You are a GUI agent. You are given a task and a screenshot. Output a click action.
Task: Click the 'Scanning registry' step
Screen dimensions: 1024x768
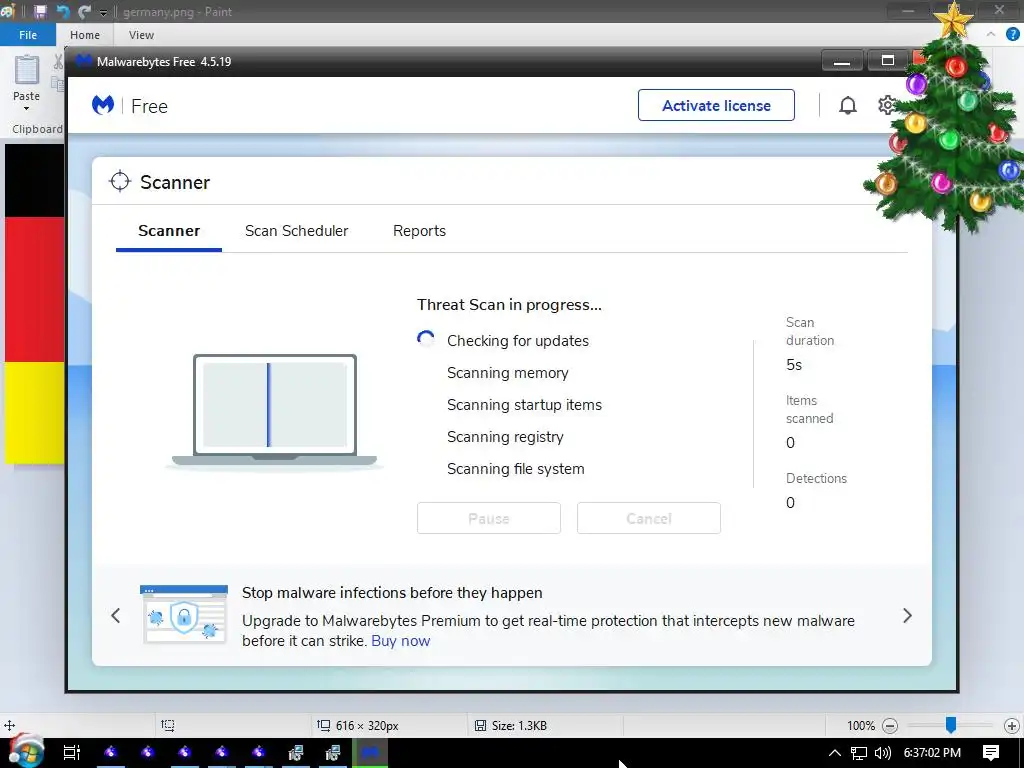pyautogui.click(x=505, y=437)
